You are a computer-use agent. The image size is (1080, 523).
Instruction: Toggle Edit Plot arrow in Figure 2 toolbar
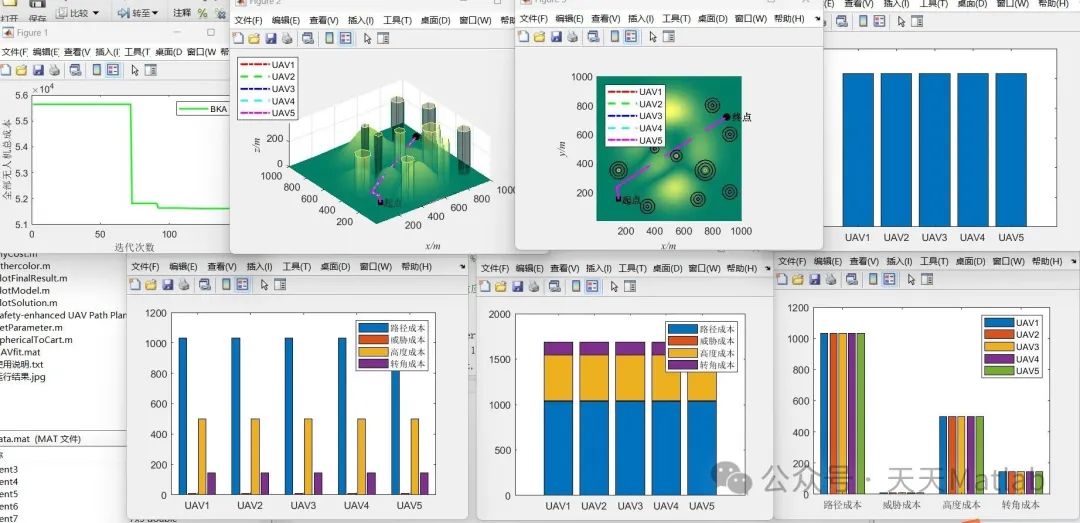click(368, 38)
